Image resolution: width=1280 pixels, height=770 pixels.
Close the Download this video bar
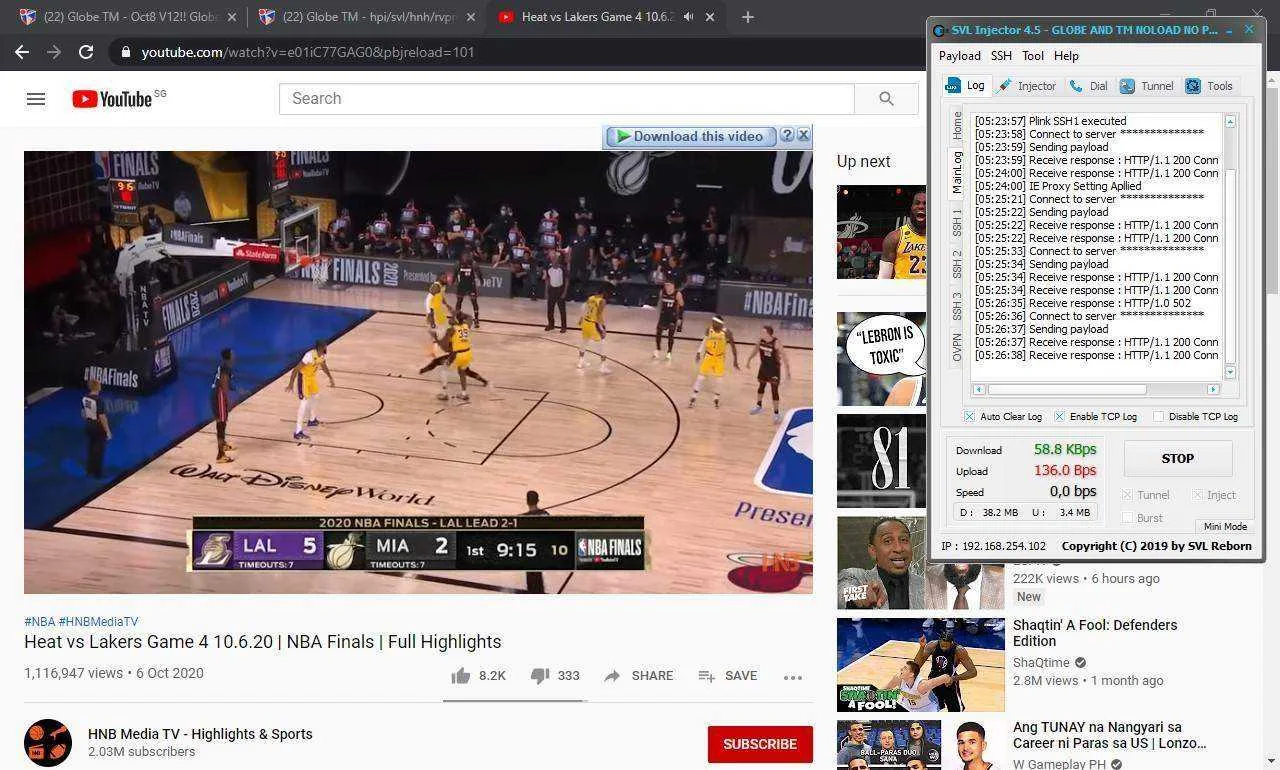point(803,135)
